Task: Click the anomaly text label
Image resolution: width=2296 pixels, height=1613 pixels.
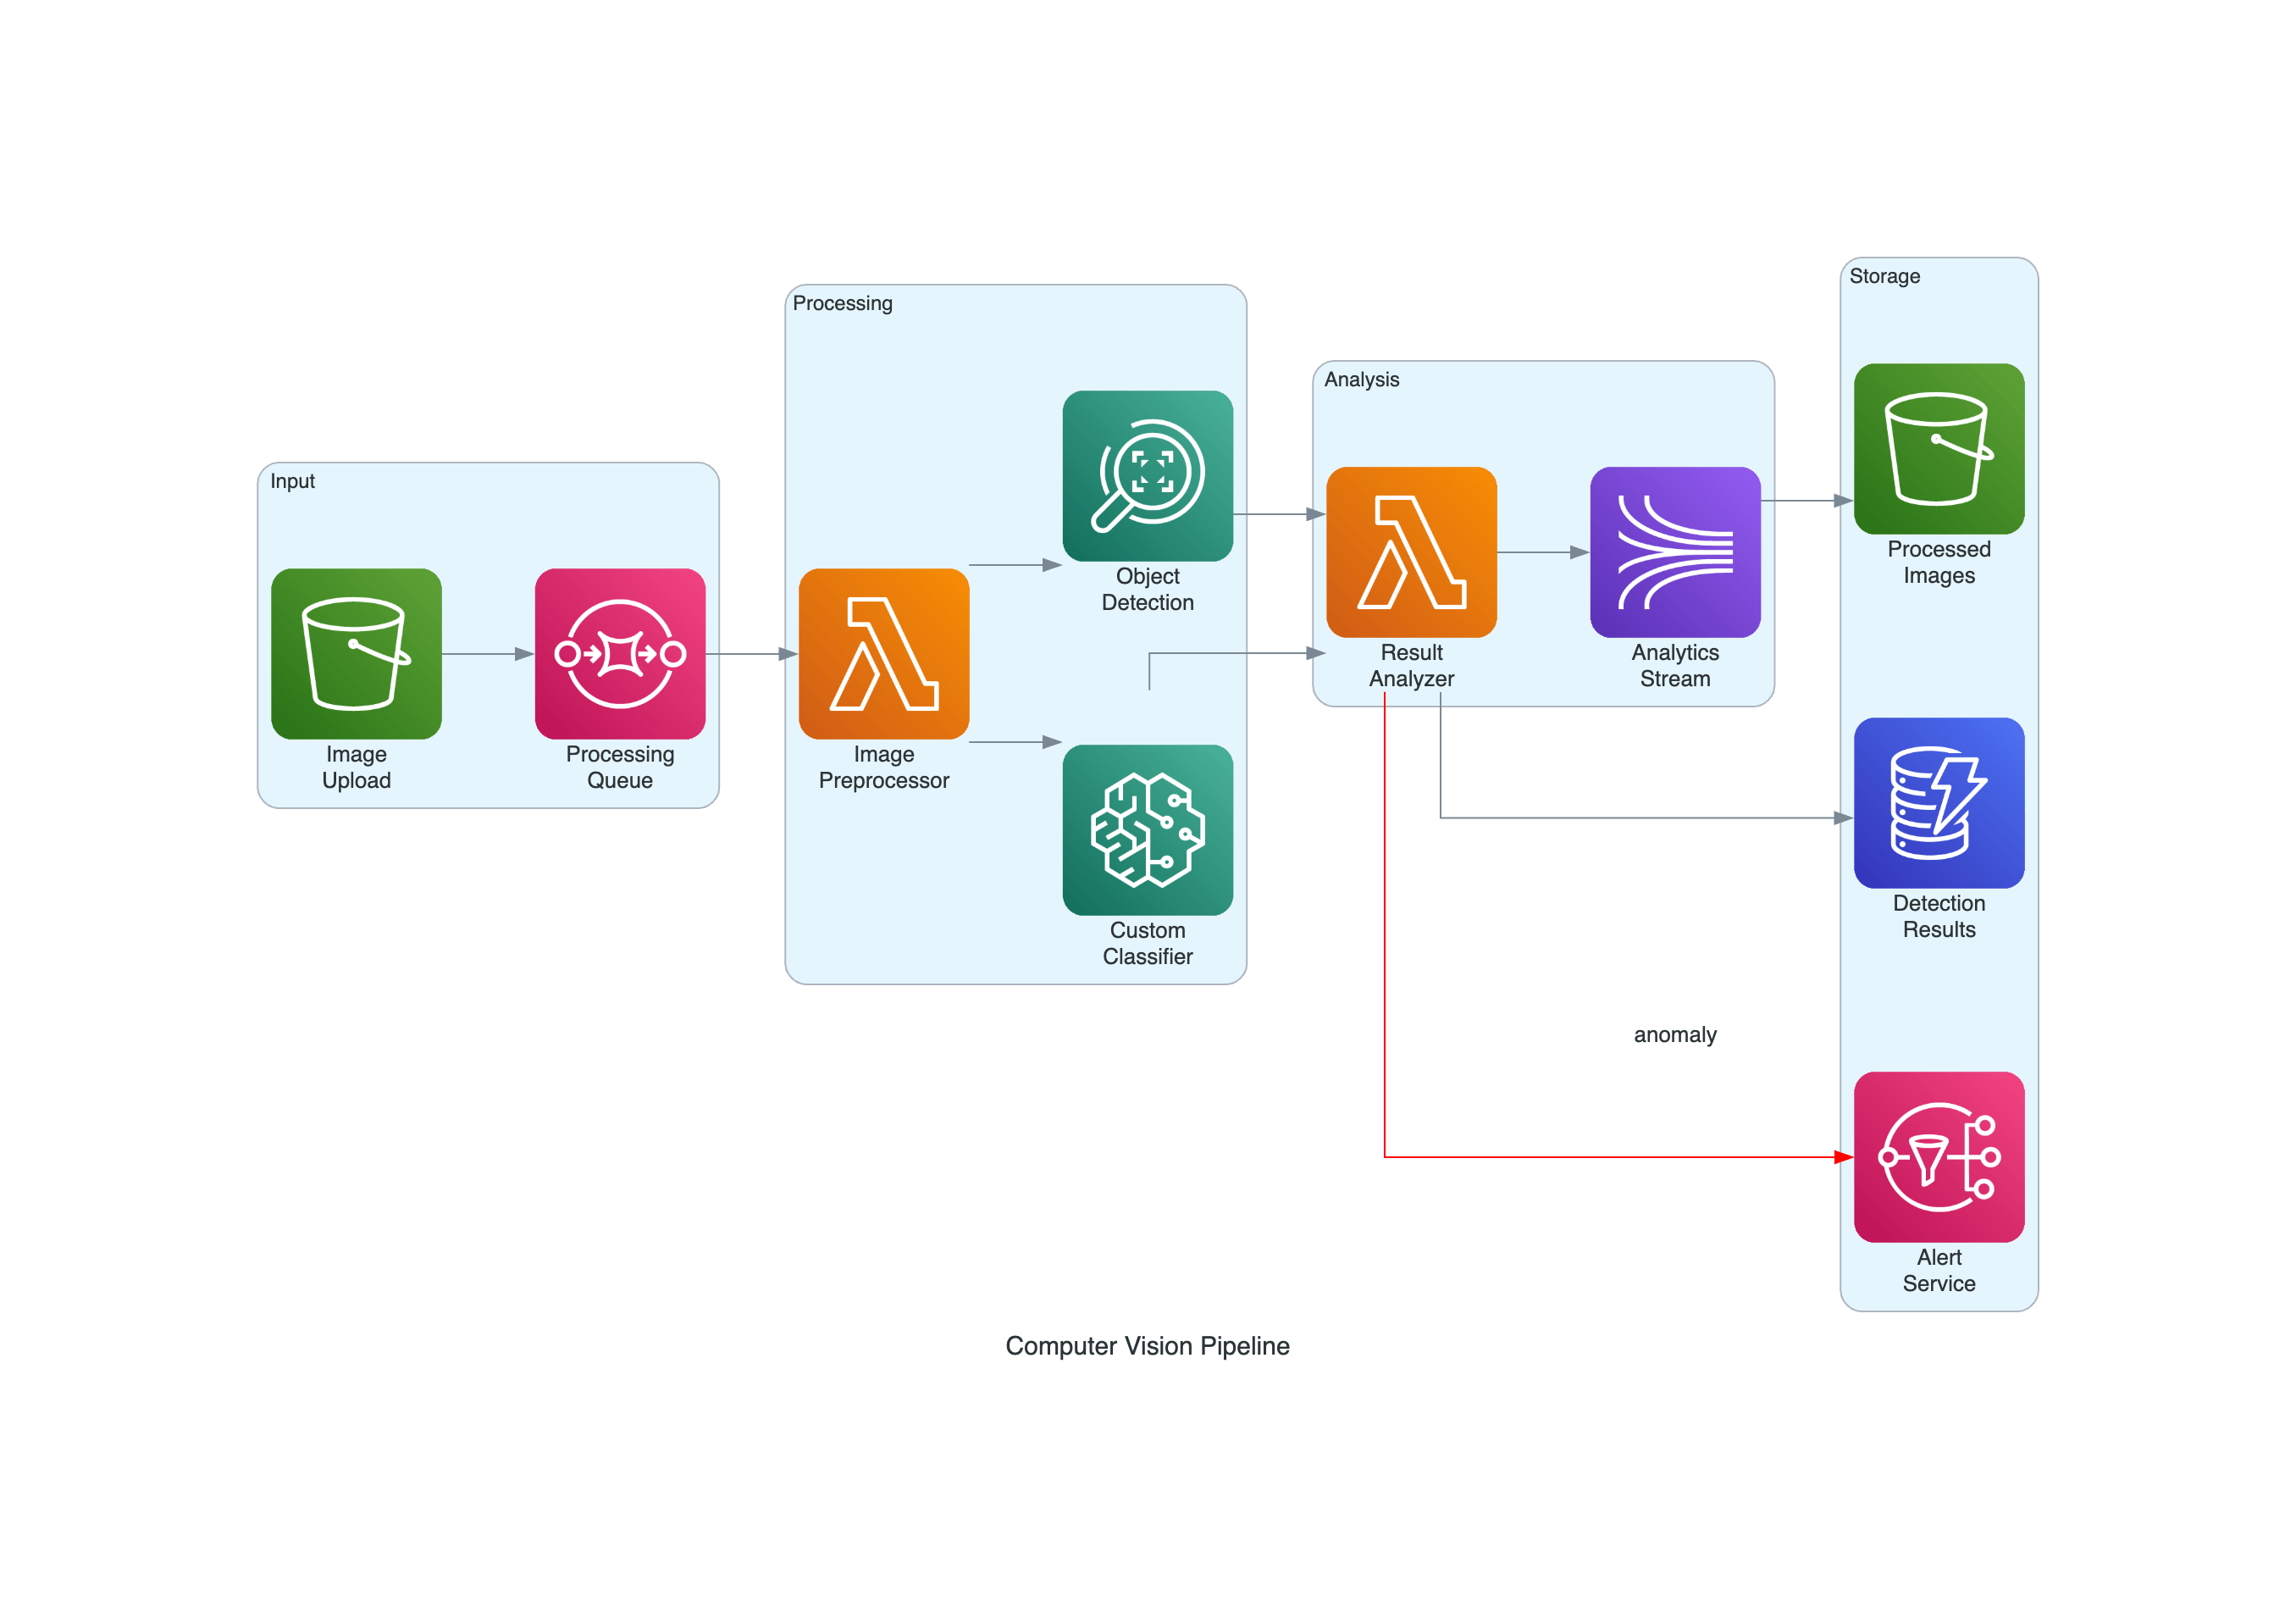Action: pyautogui.click(x=1674, y=1035)
